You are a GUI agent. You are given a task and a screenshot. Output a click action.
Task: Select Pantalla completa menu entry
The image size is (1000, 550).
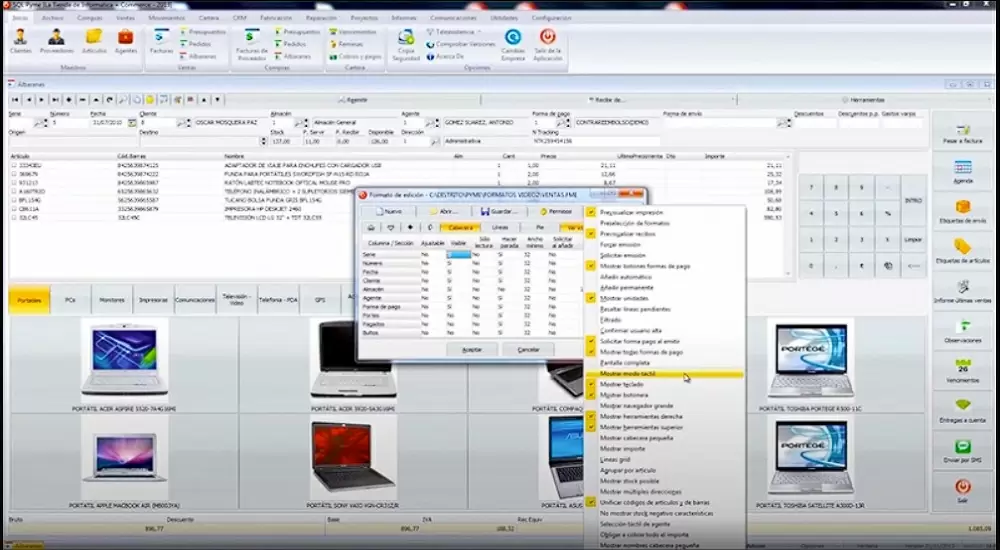[624, 363]
